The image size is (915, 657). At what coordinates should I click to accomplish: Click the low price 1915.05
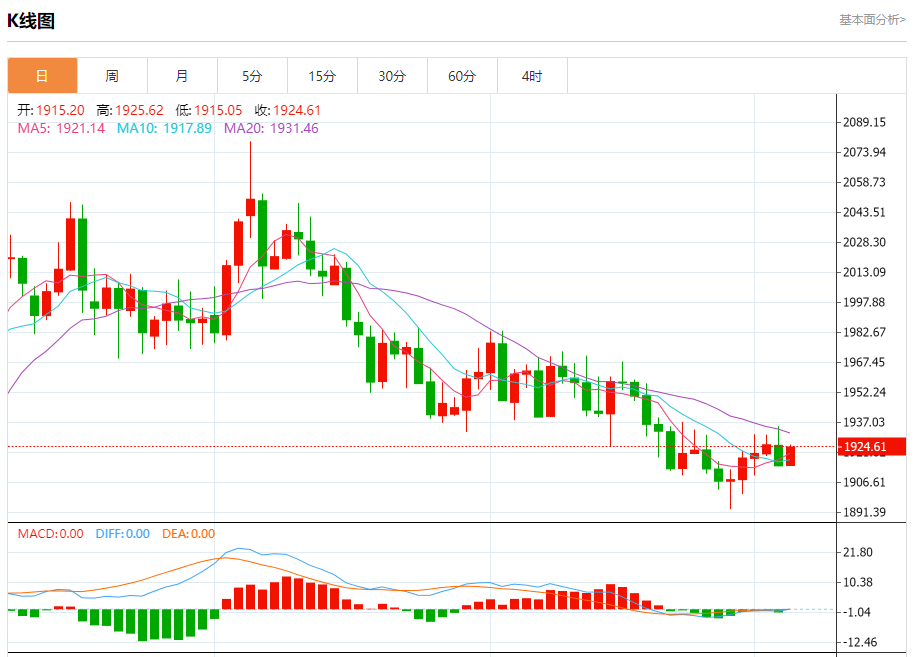[218, 110]
